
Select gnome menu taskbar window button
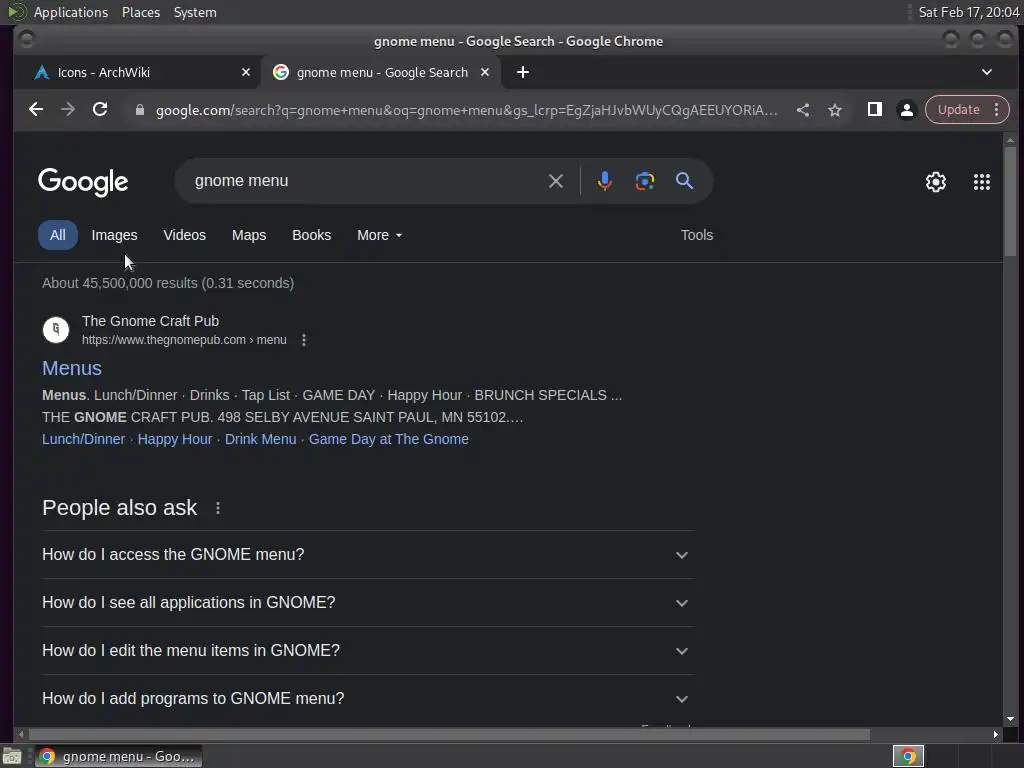[x=118, y=757]
